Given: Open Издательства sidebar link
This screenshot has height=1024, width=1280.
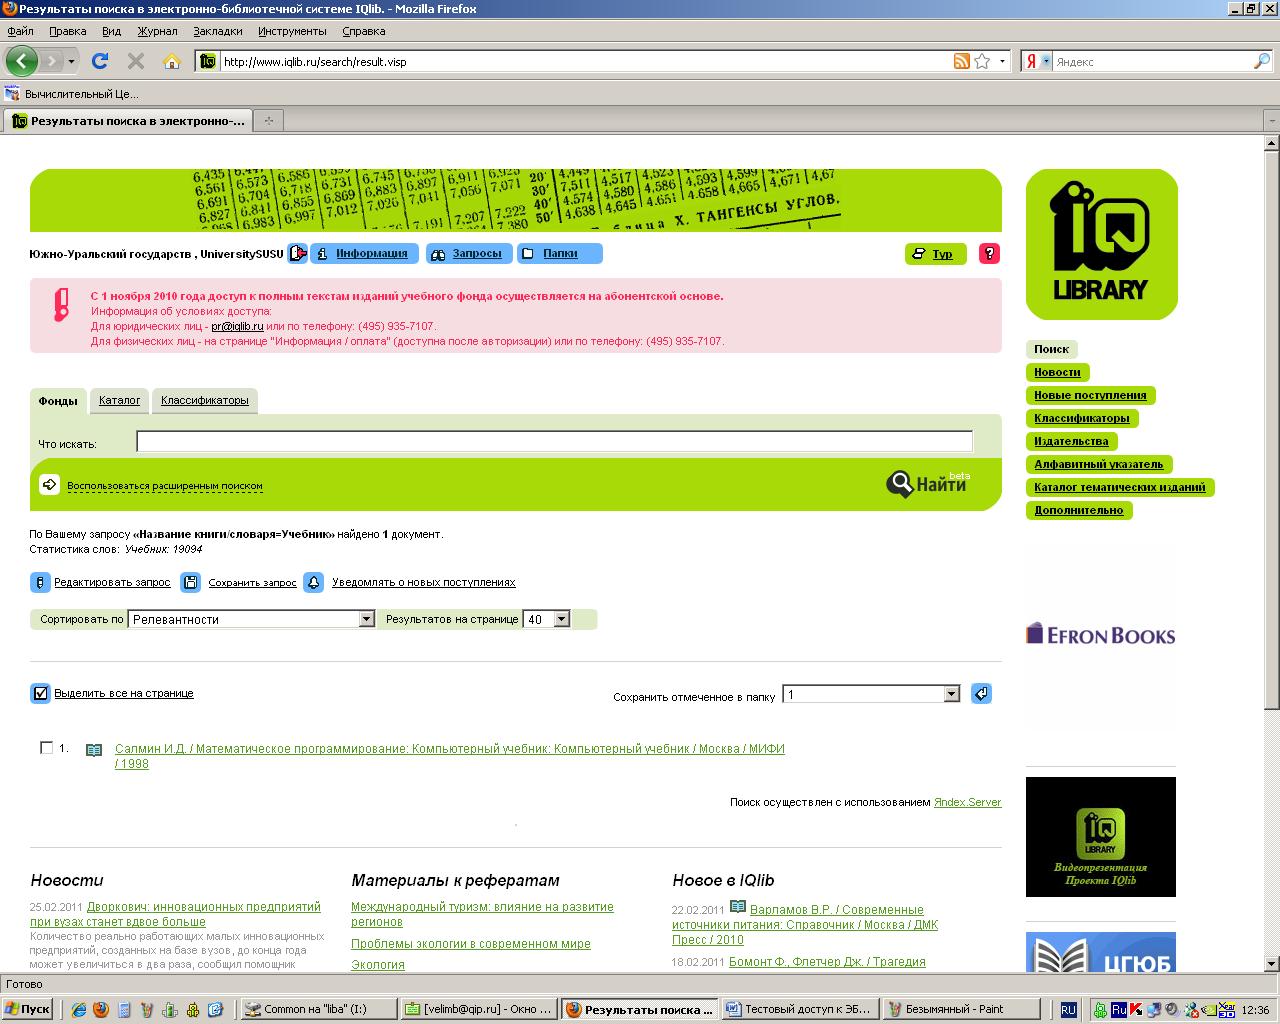Looking at the screenshot, I should (x=1071, y=441).
